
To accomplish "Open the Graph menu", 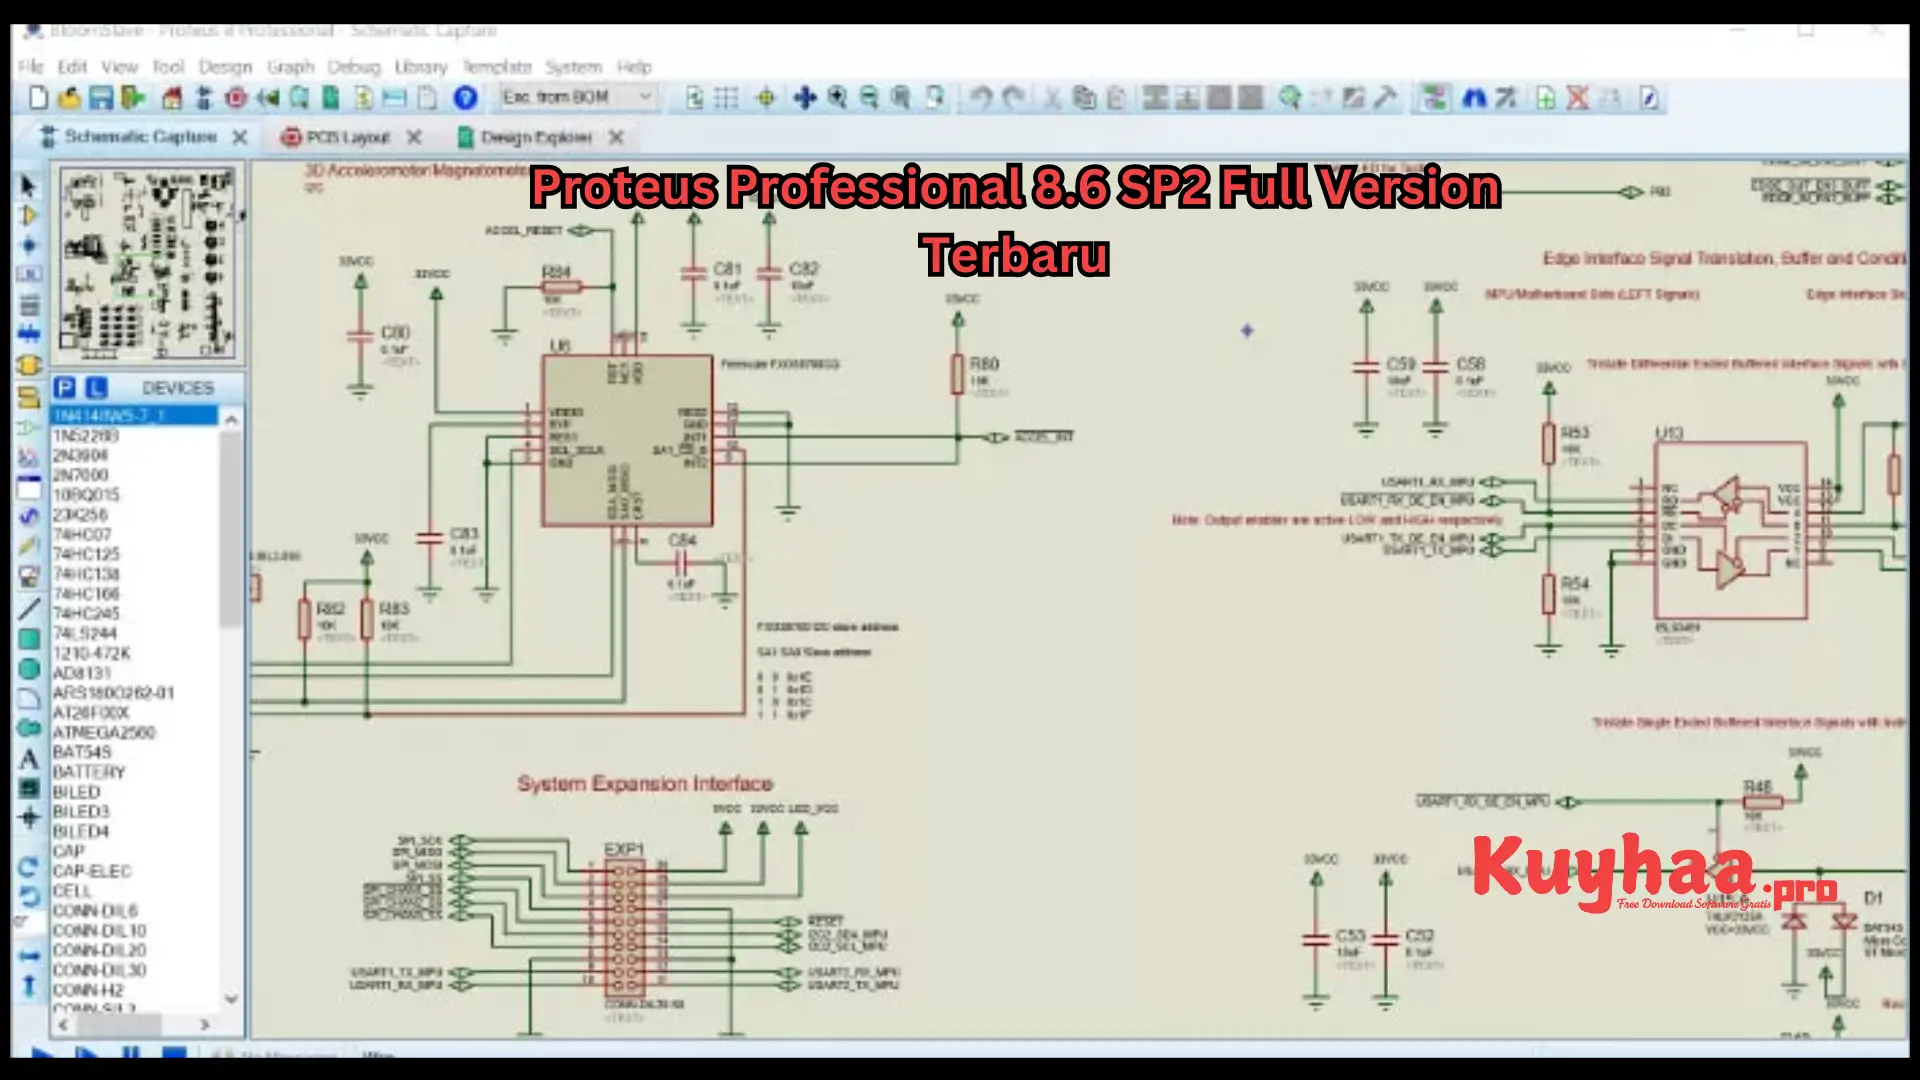I will (x=291, y=67).
